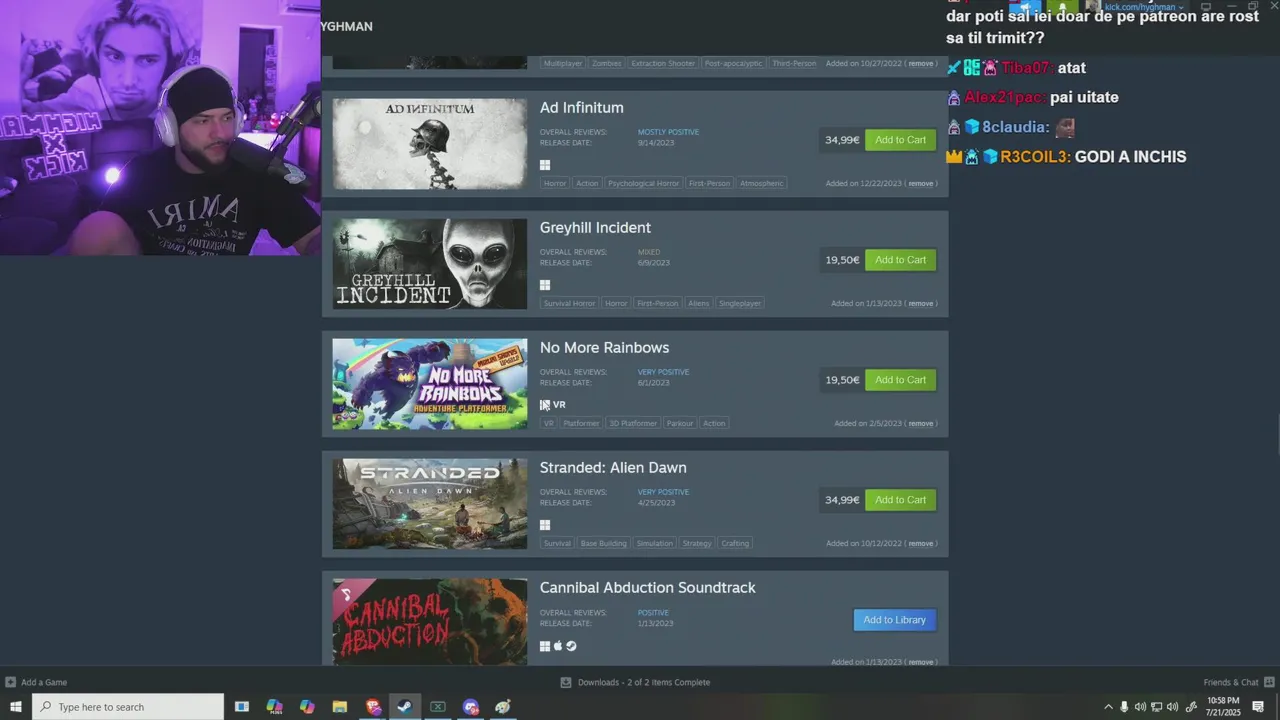Click the Greyhill Incident capsule image
This screenshot has height=720, width=1280.
(429, 264)
